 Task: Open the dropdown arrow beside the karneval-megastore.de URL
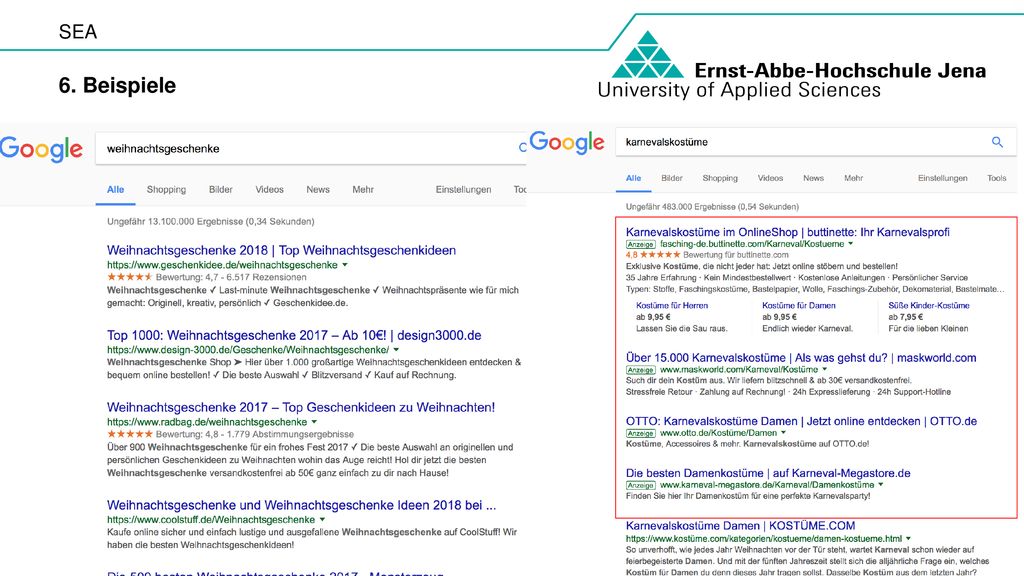(x=880, y=485)
